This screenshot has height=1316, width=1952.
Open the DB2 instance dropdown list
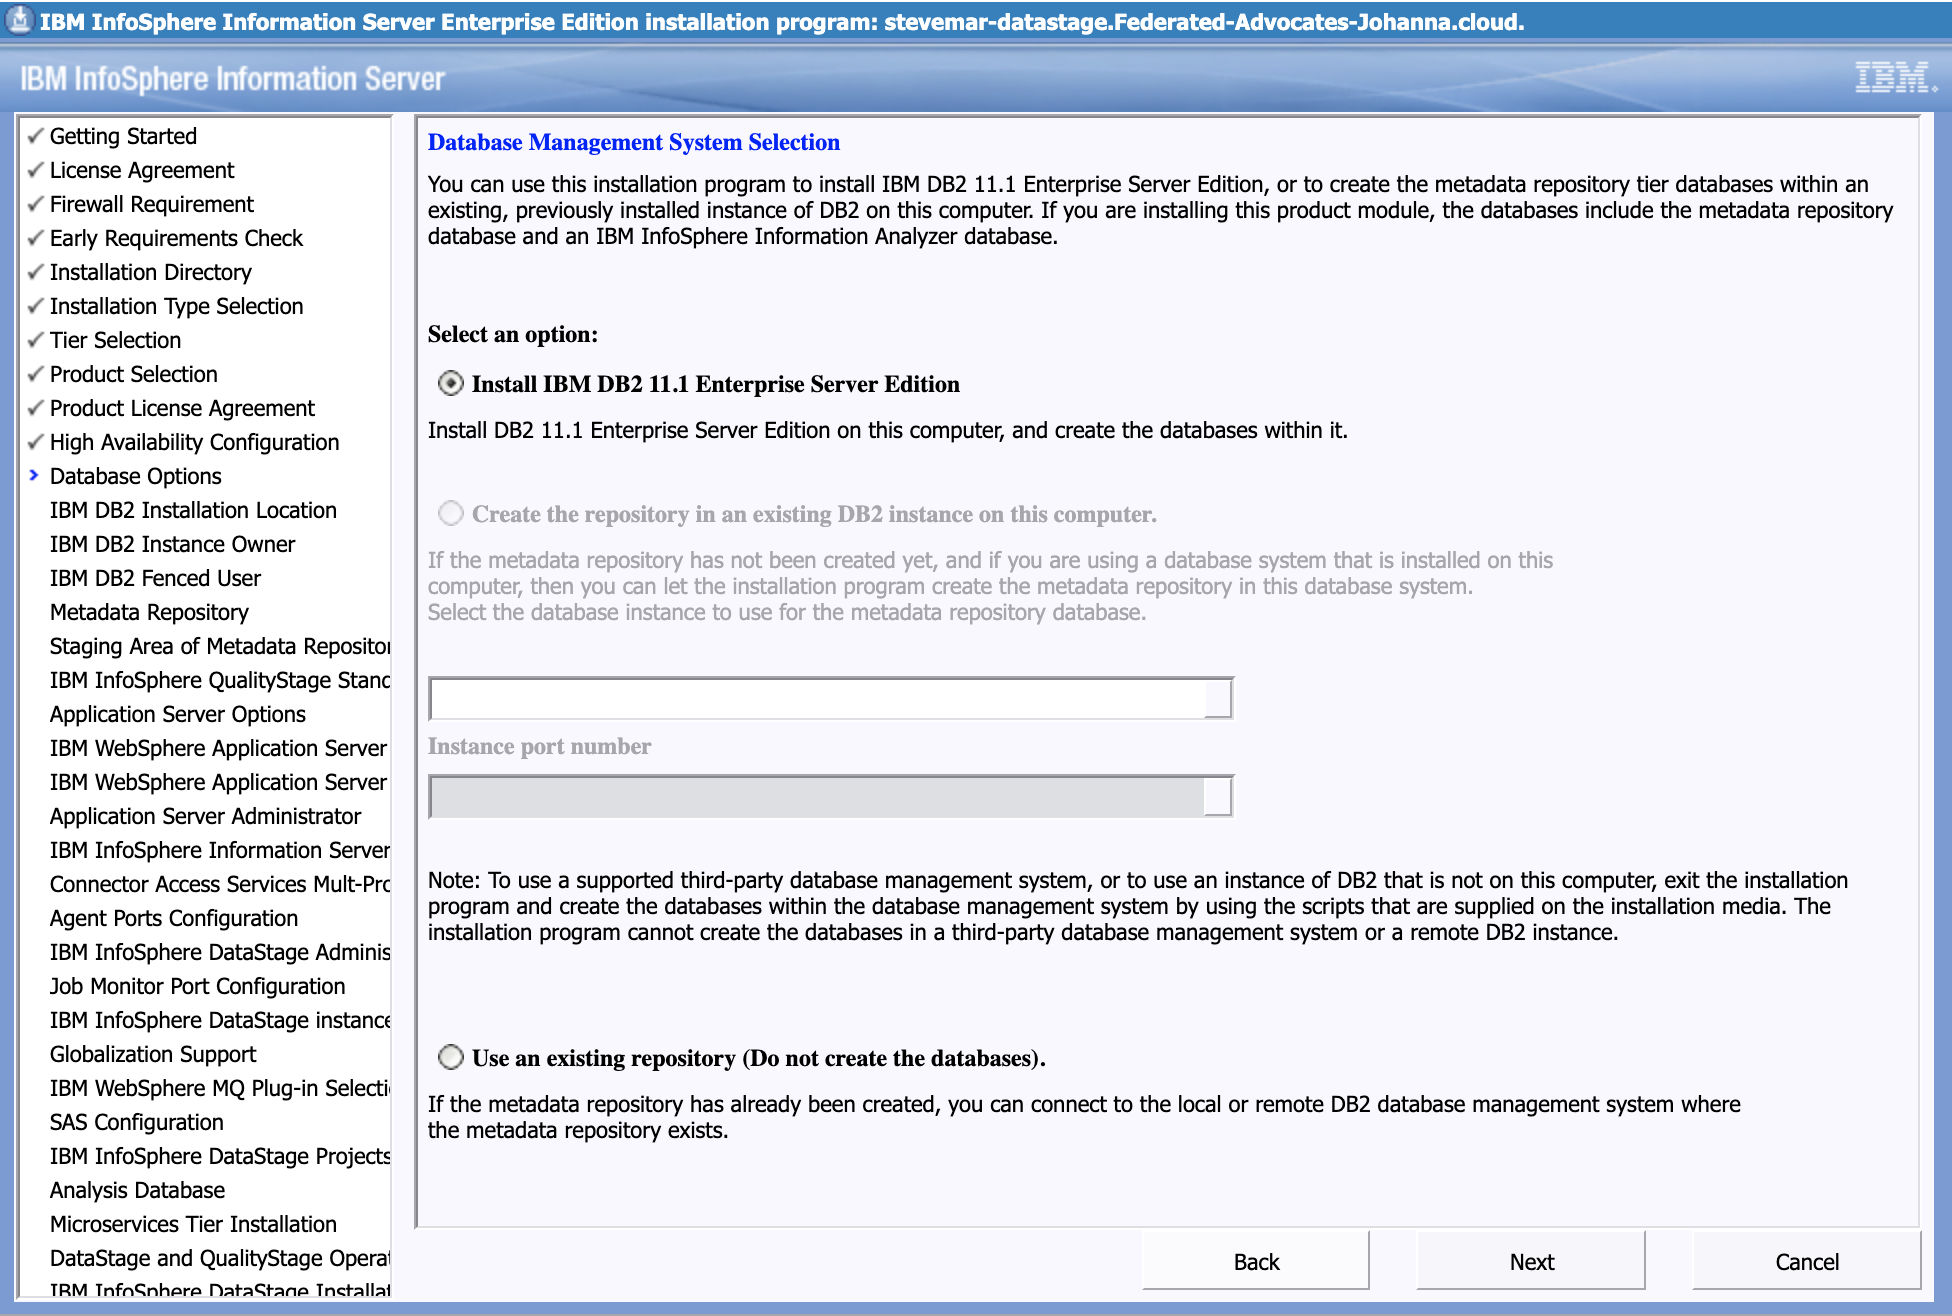tap(1218, 698)
